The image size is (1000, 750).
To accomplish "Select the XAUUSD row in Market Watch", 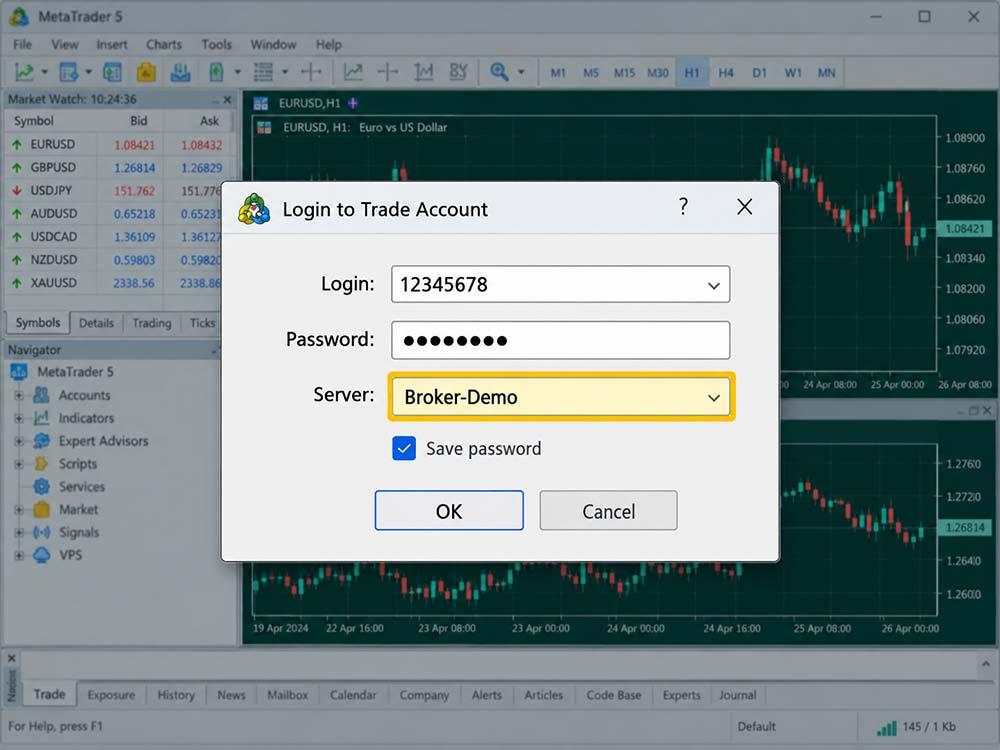I will click(x=115, y=283).
